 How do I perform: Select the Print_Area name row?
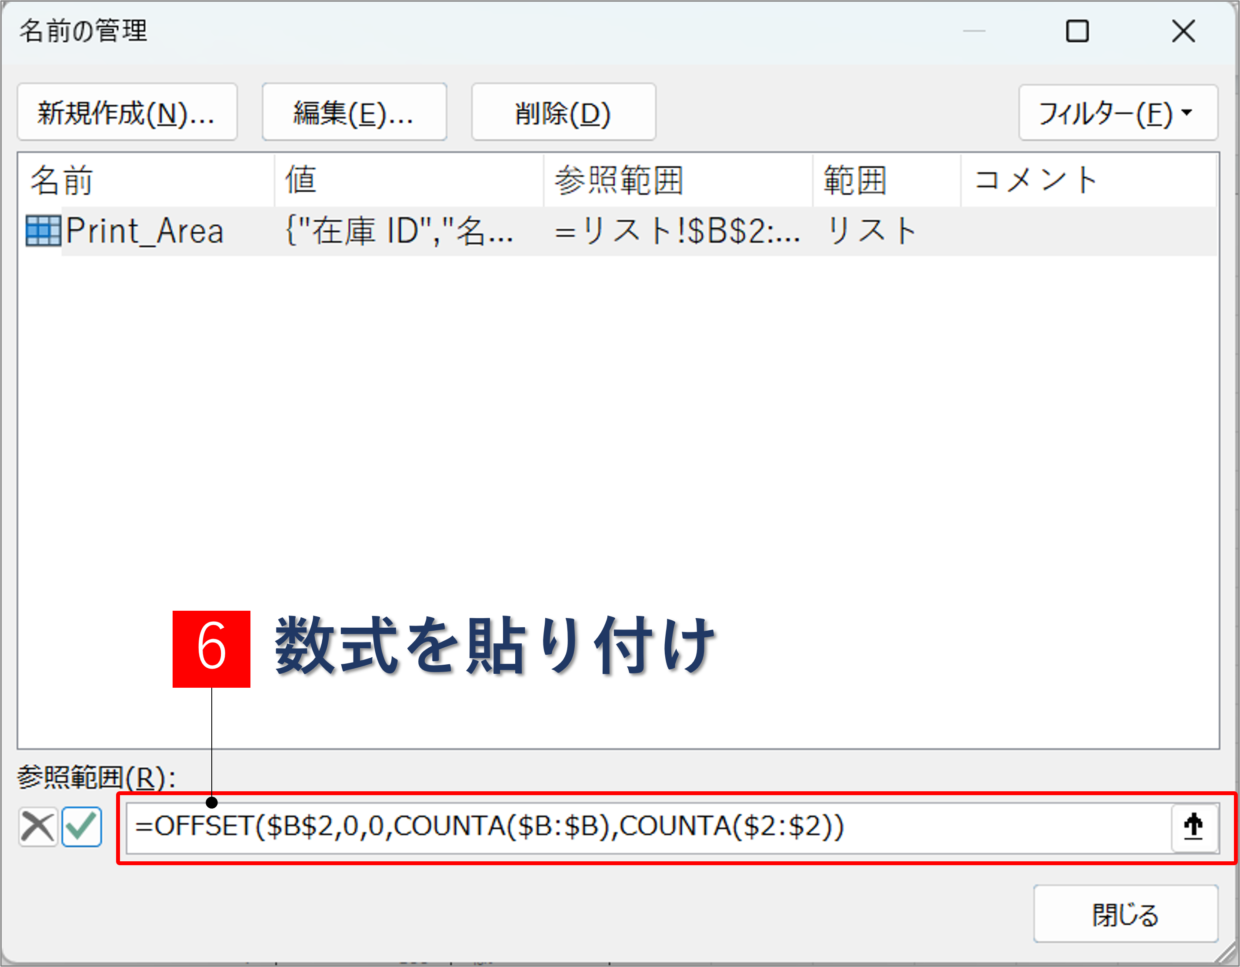pyautogui.click(x=618, y=231)
